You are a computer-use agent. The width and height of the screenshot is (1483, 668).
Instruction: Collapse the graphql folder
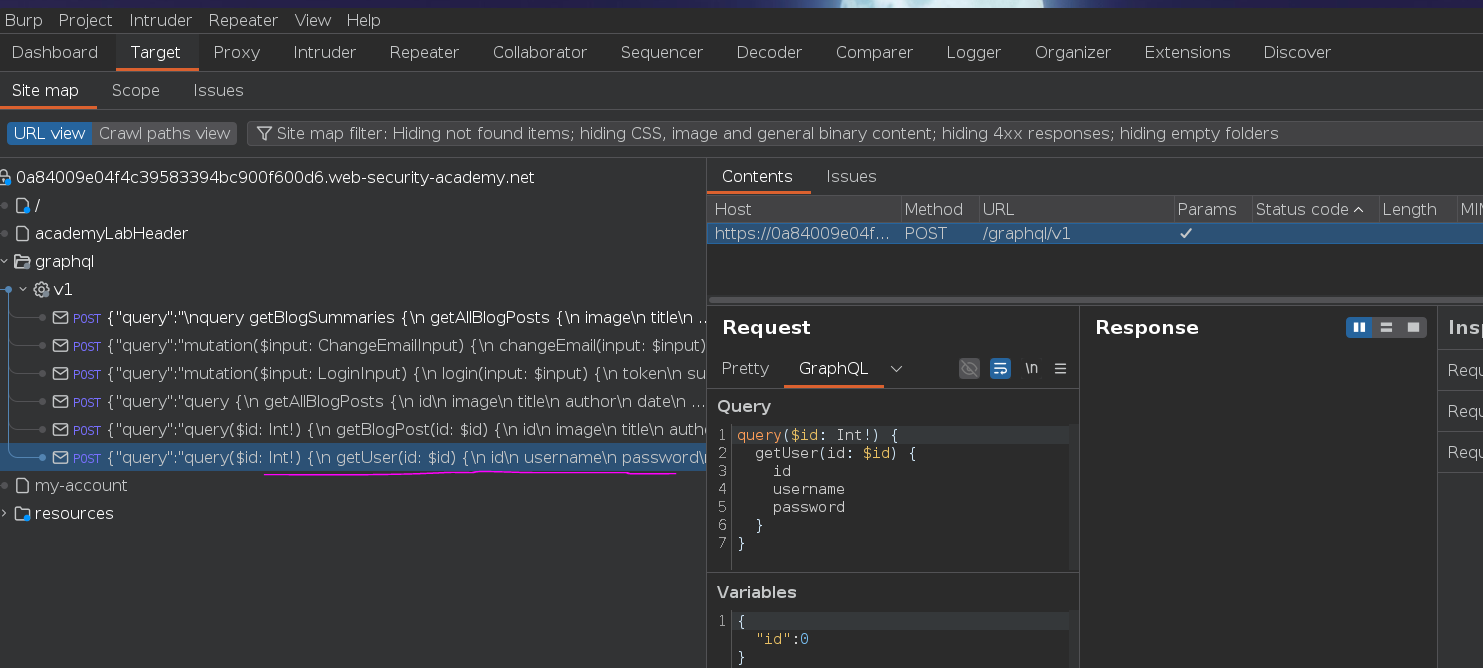click(x=5, y=261)
